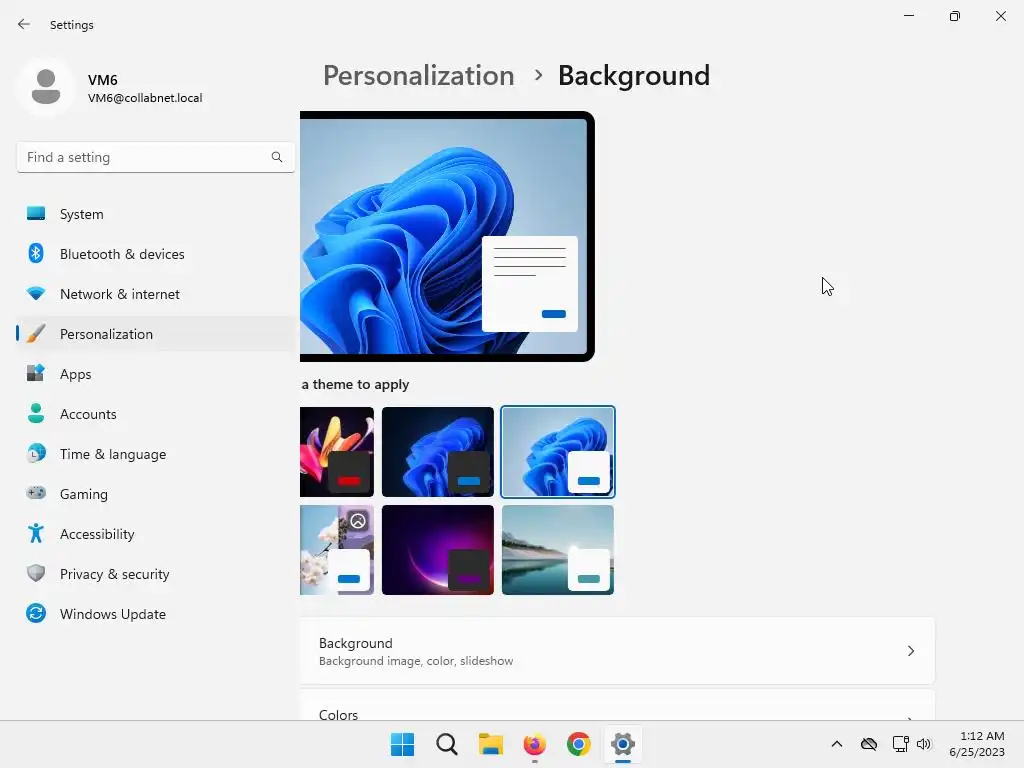
Task: Click the Personalization paintbrush icon
Action: pos(36,334)
